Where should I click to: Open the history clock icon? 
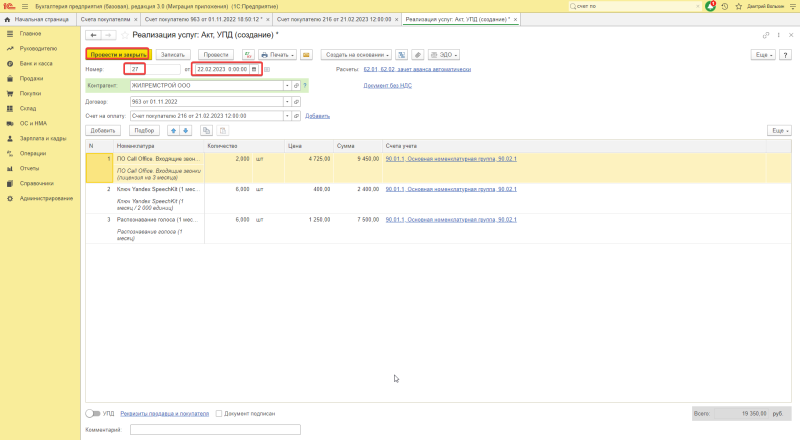coord(724,6)
